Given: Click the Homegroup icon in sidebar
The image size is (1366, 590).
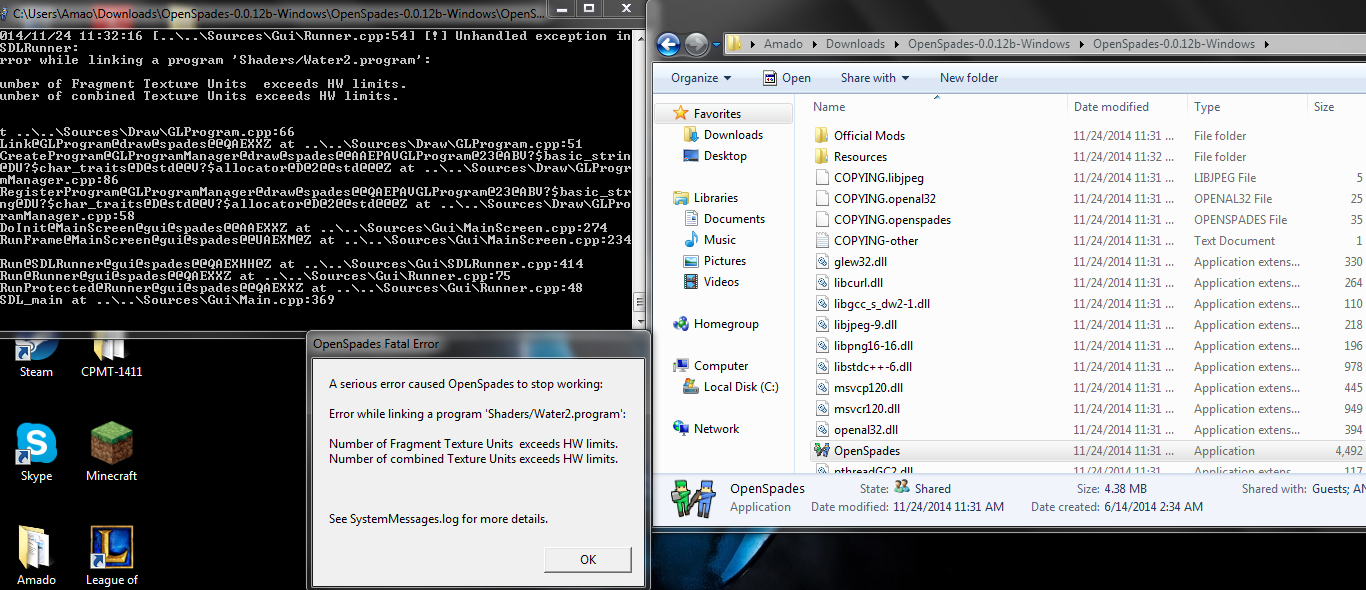Looking at the screenshot, I should (681, 324).
